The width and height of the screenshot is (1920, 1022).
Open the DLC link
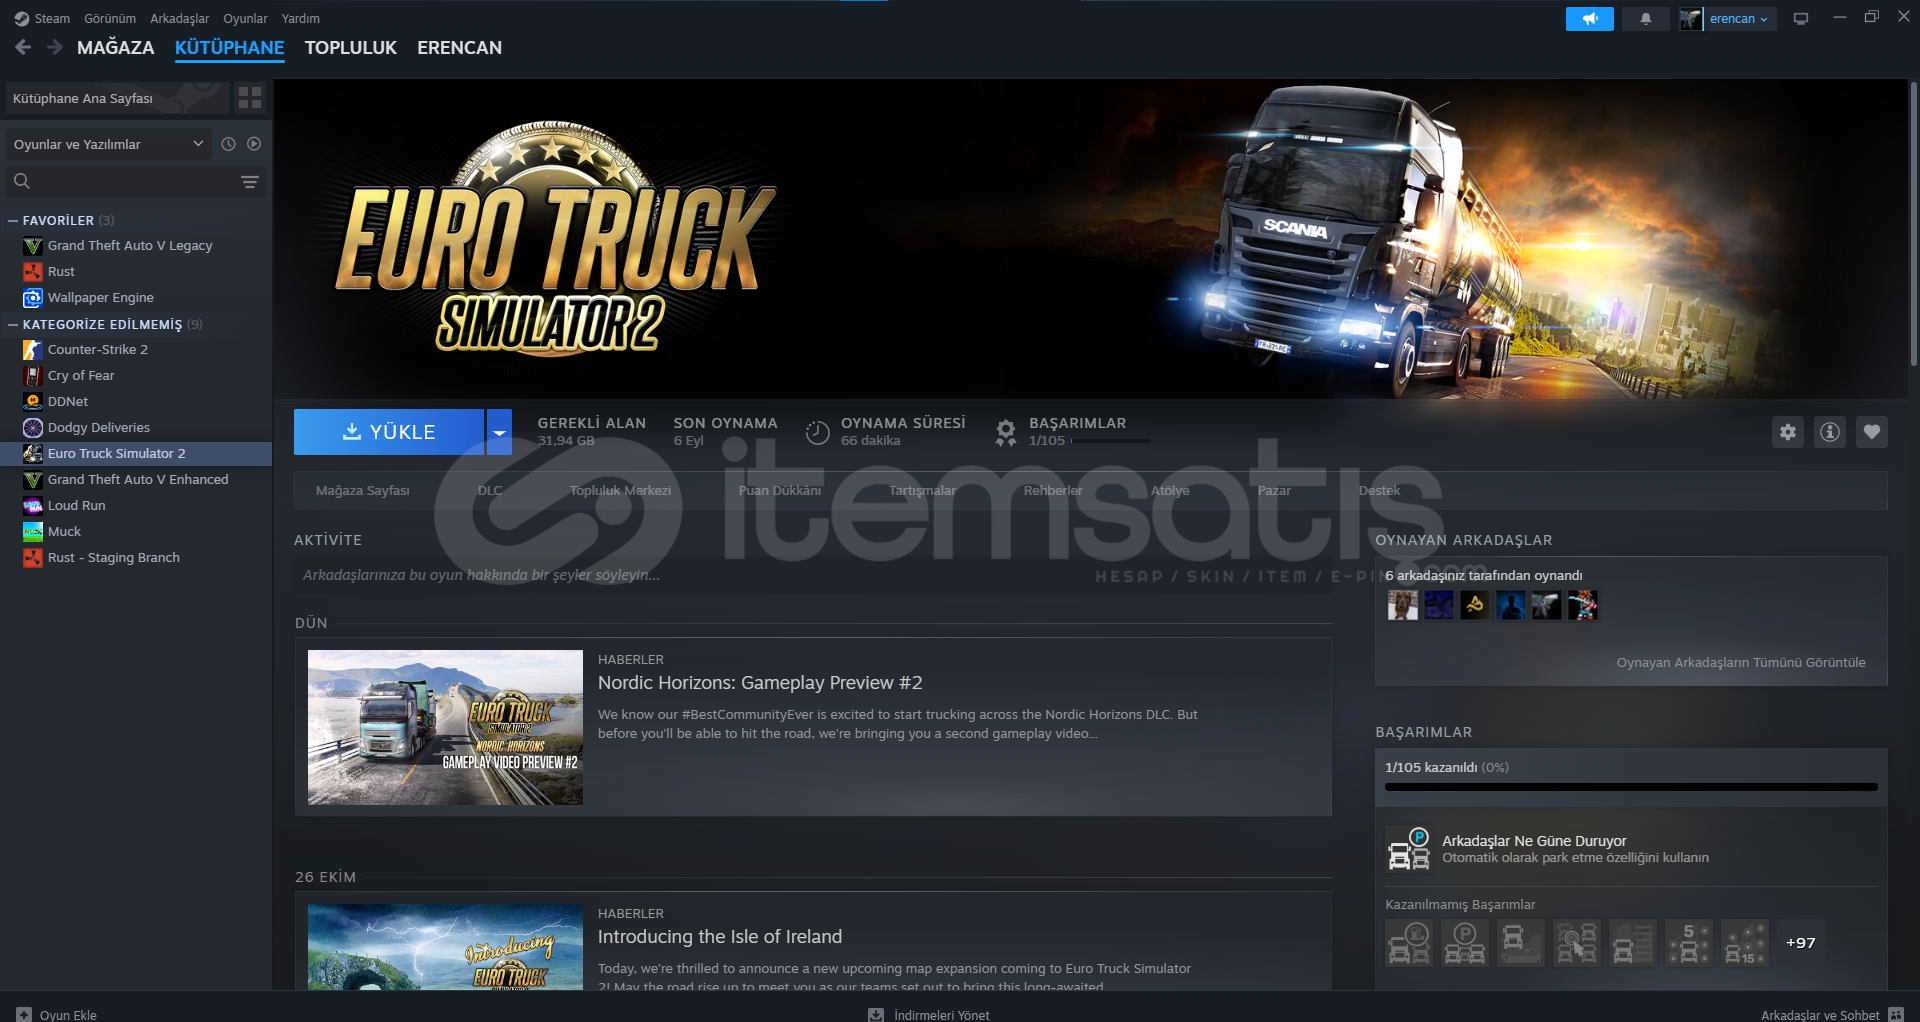pyautogui.click(x=490, y=491)
